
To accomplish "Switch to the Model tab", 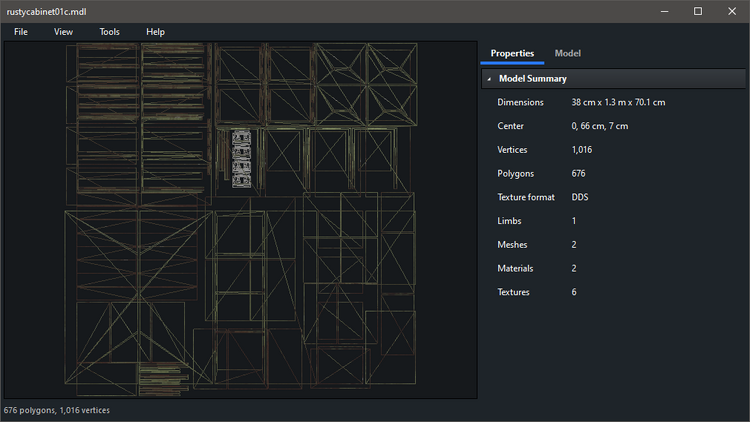I will pyautogui.click(x=568, y=54).
